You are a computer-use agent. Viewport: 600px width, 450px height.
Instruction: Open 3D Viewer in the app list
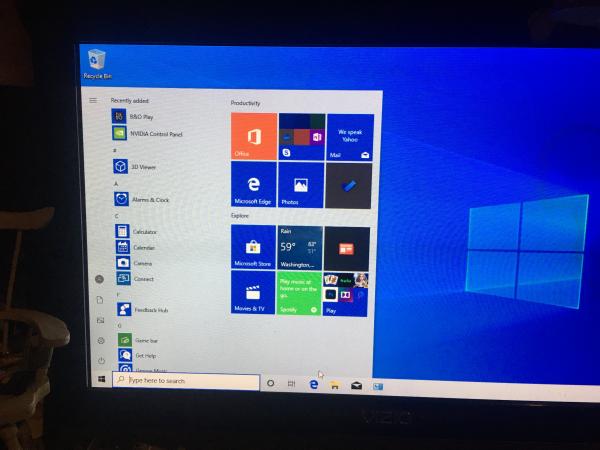pos(134,166)
